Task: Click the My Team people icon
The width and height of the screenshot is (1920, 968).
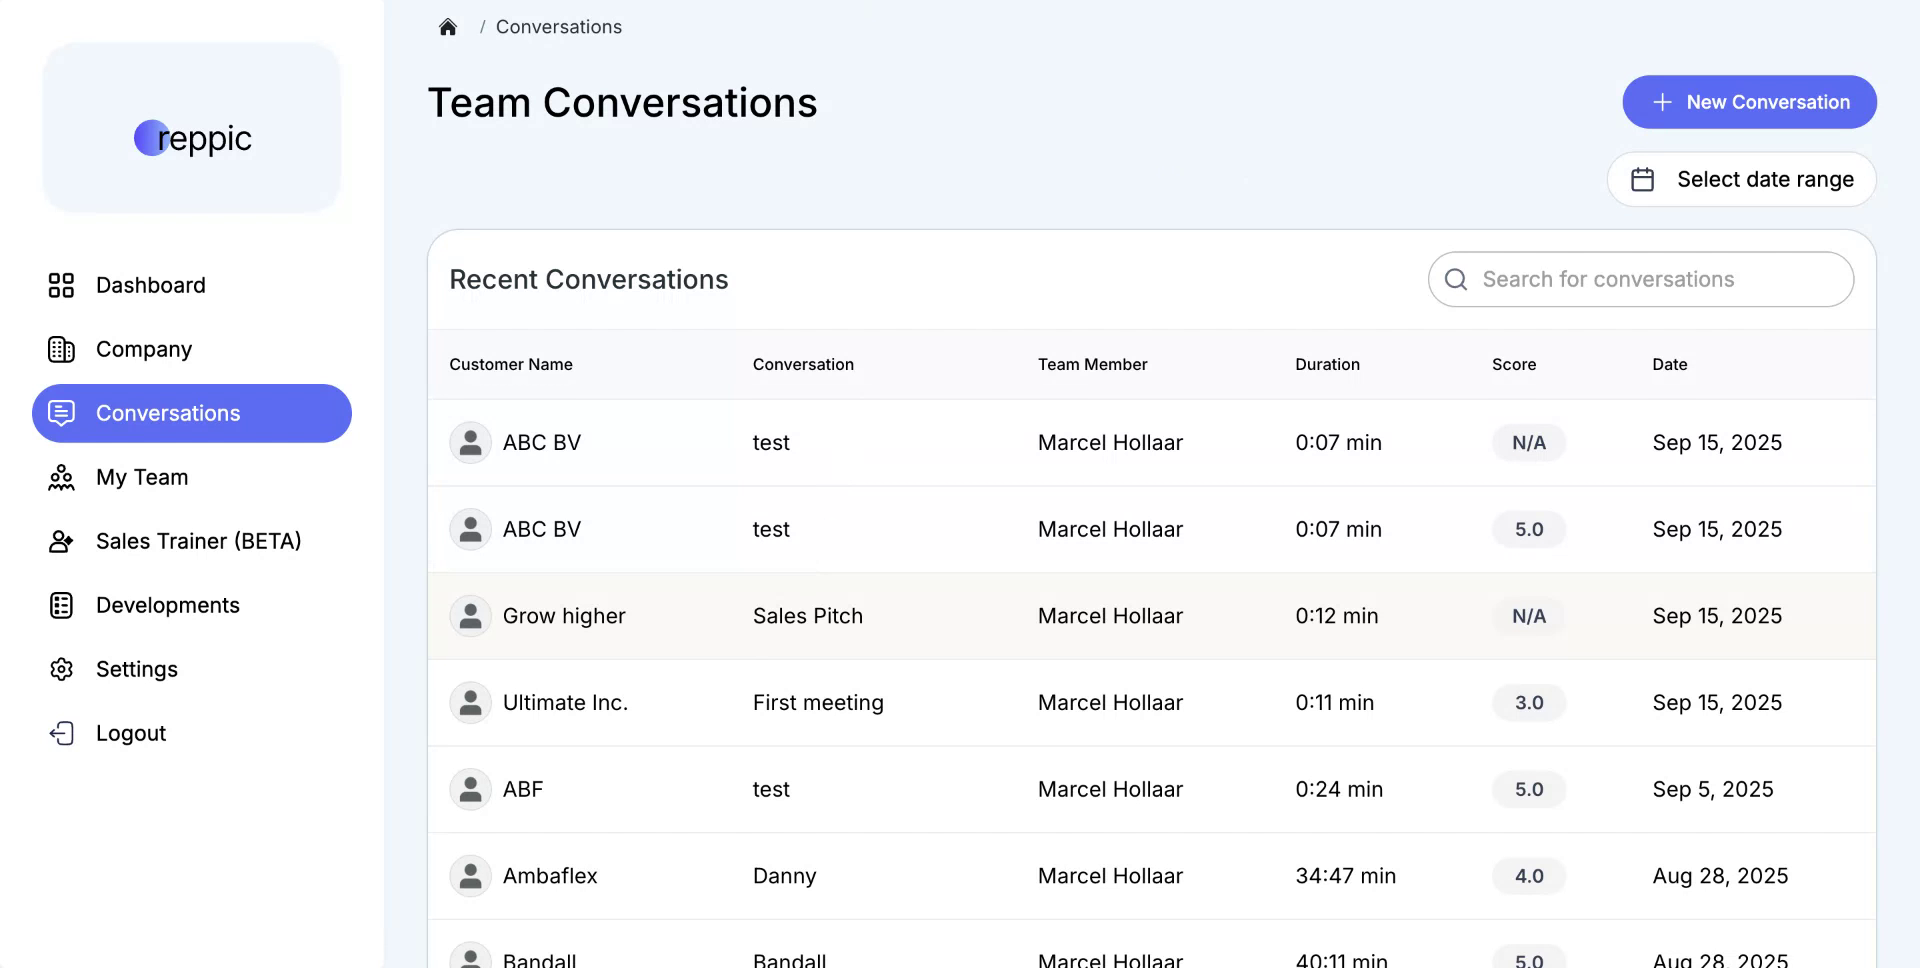Action: pyautogui.click(x=61, y=477)
